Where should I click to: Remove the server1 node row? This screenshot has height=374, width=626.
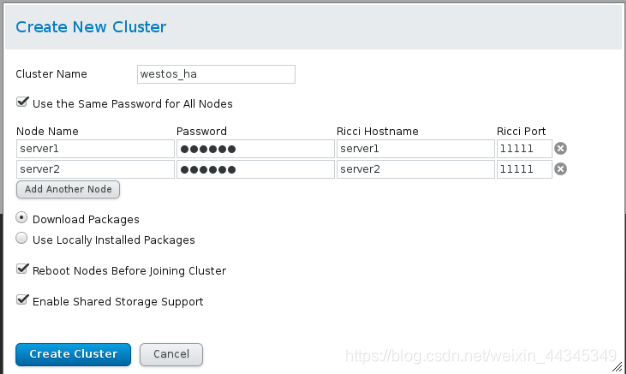[561, 148]
